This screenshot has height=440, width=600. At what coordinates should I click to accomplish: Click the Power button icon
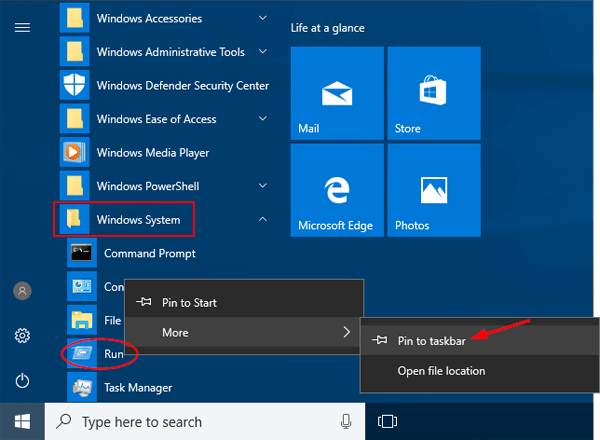point(22,380)
